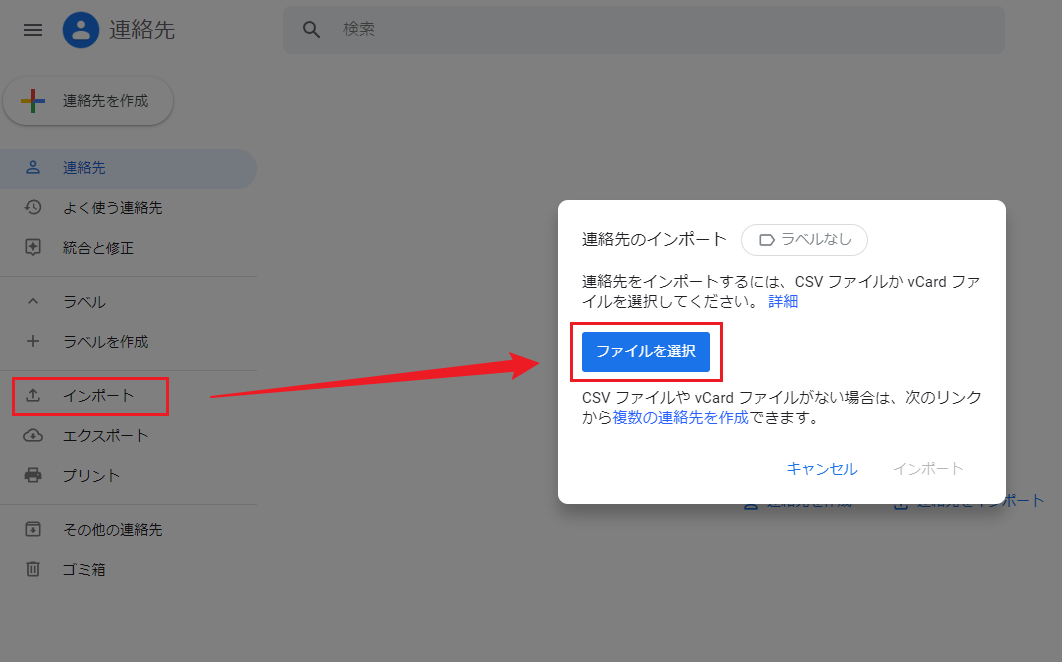Click the blue Contacts logo icon
This screenshot has height=662, width=1062.
(x=81, y=30)
